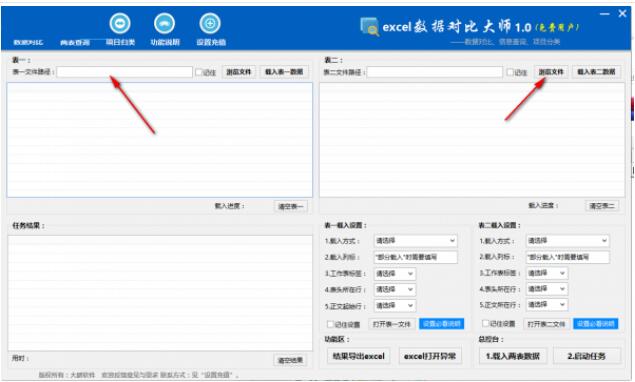Open 表二 3.工作表标签 dropdown
Image resolution: width=635 pixels, height=382 pixels.
547,273
